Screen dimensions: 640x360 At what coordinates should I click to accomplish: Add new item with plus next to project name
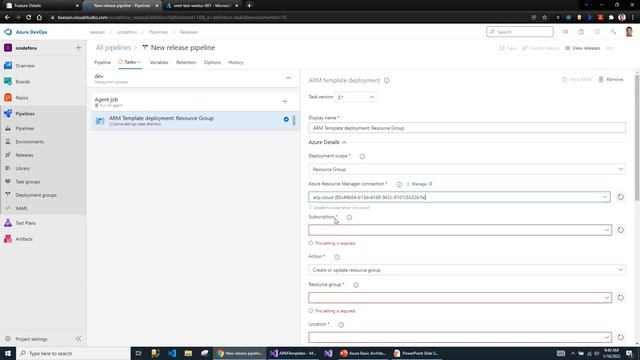[x=78, y=48]
